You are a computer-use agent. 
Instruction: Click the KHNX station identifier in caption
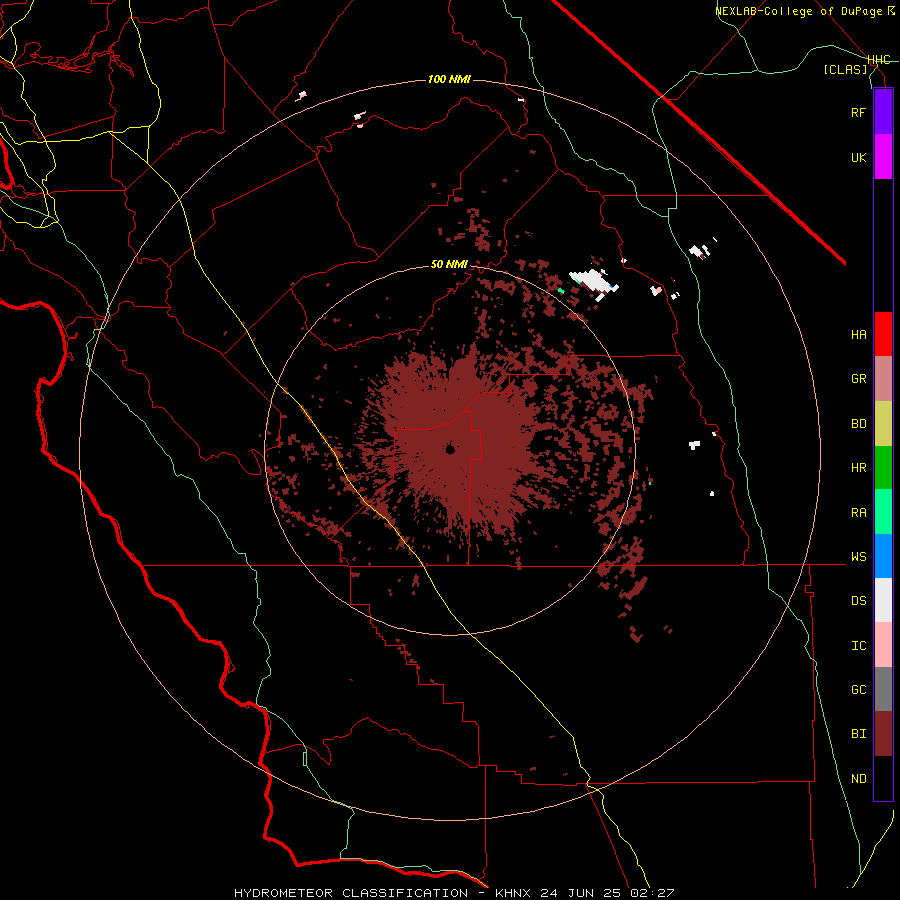(514, 893)
